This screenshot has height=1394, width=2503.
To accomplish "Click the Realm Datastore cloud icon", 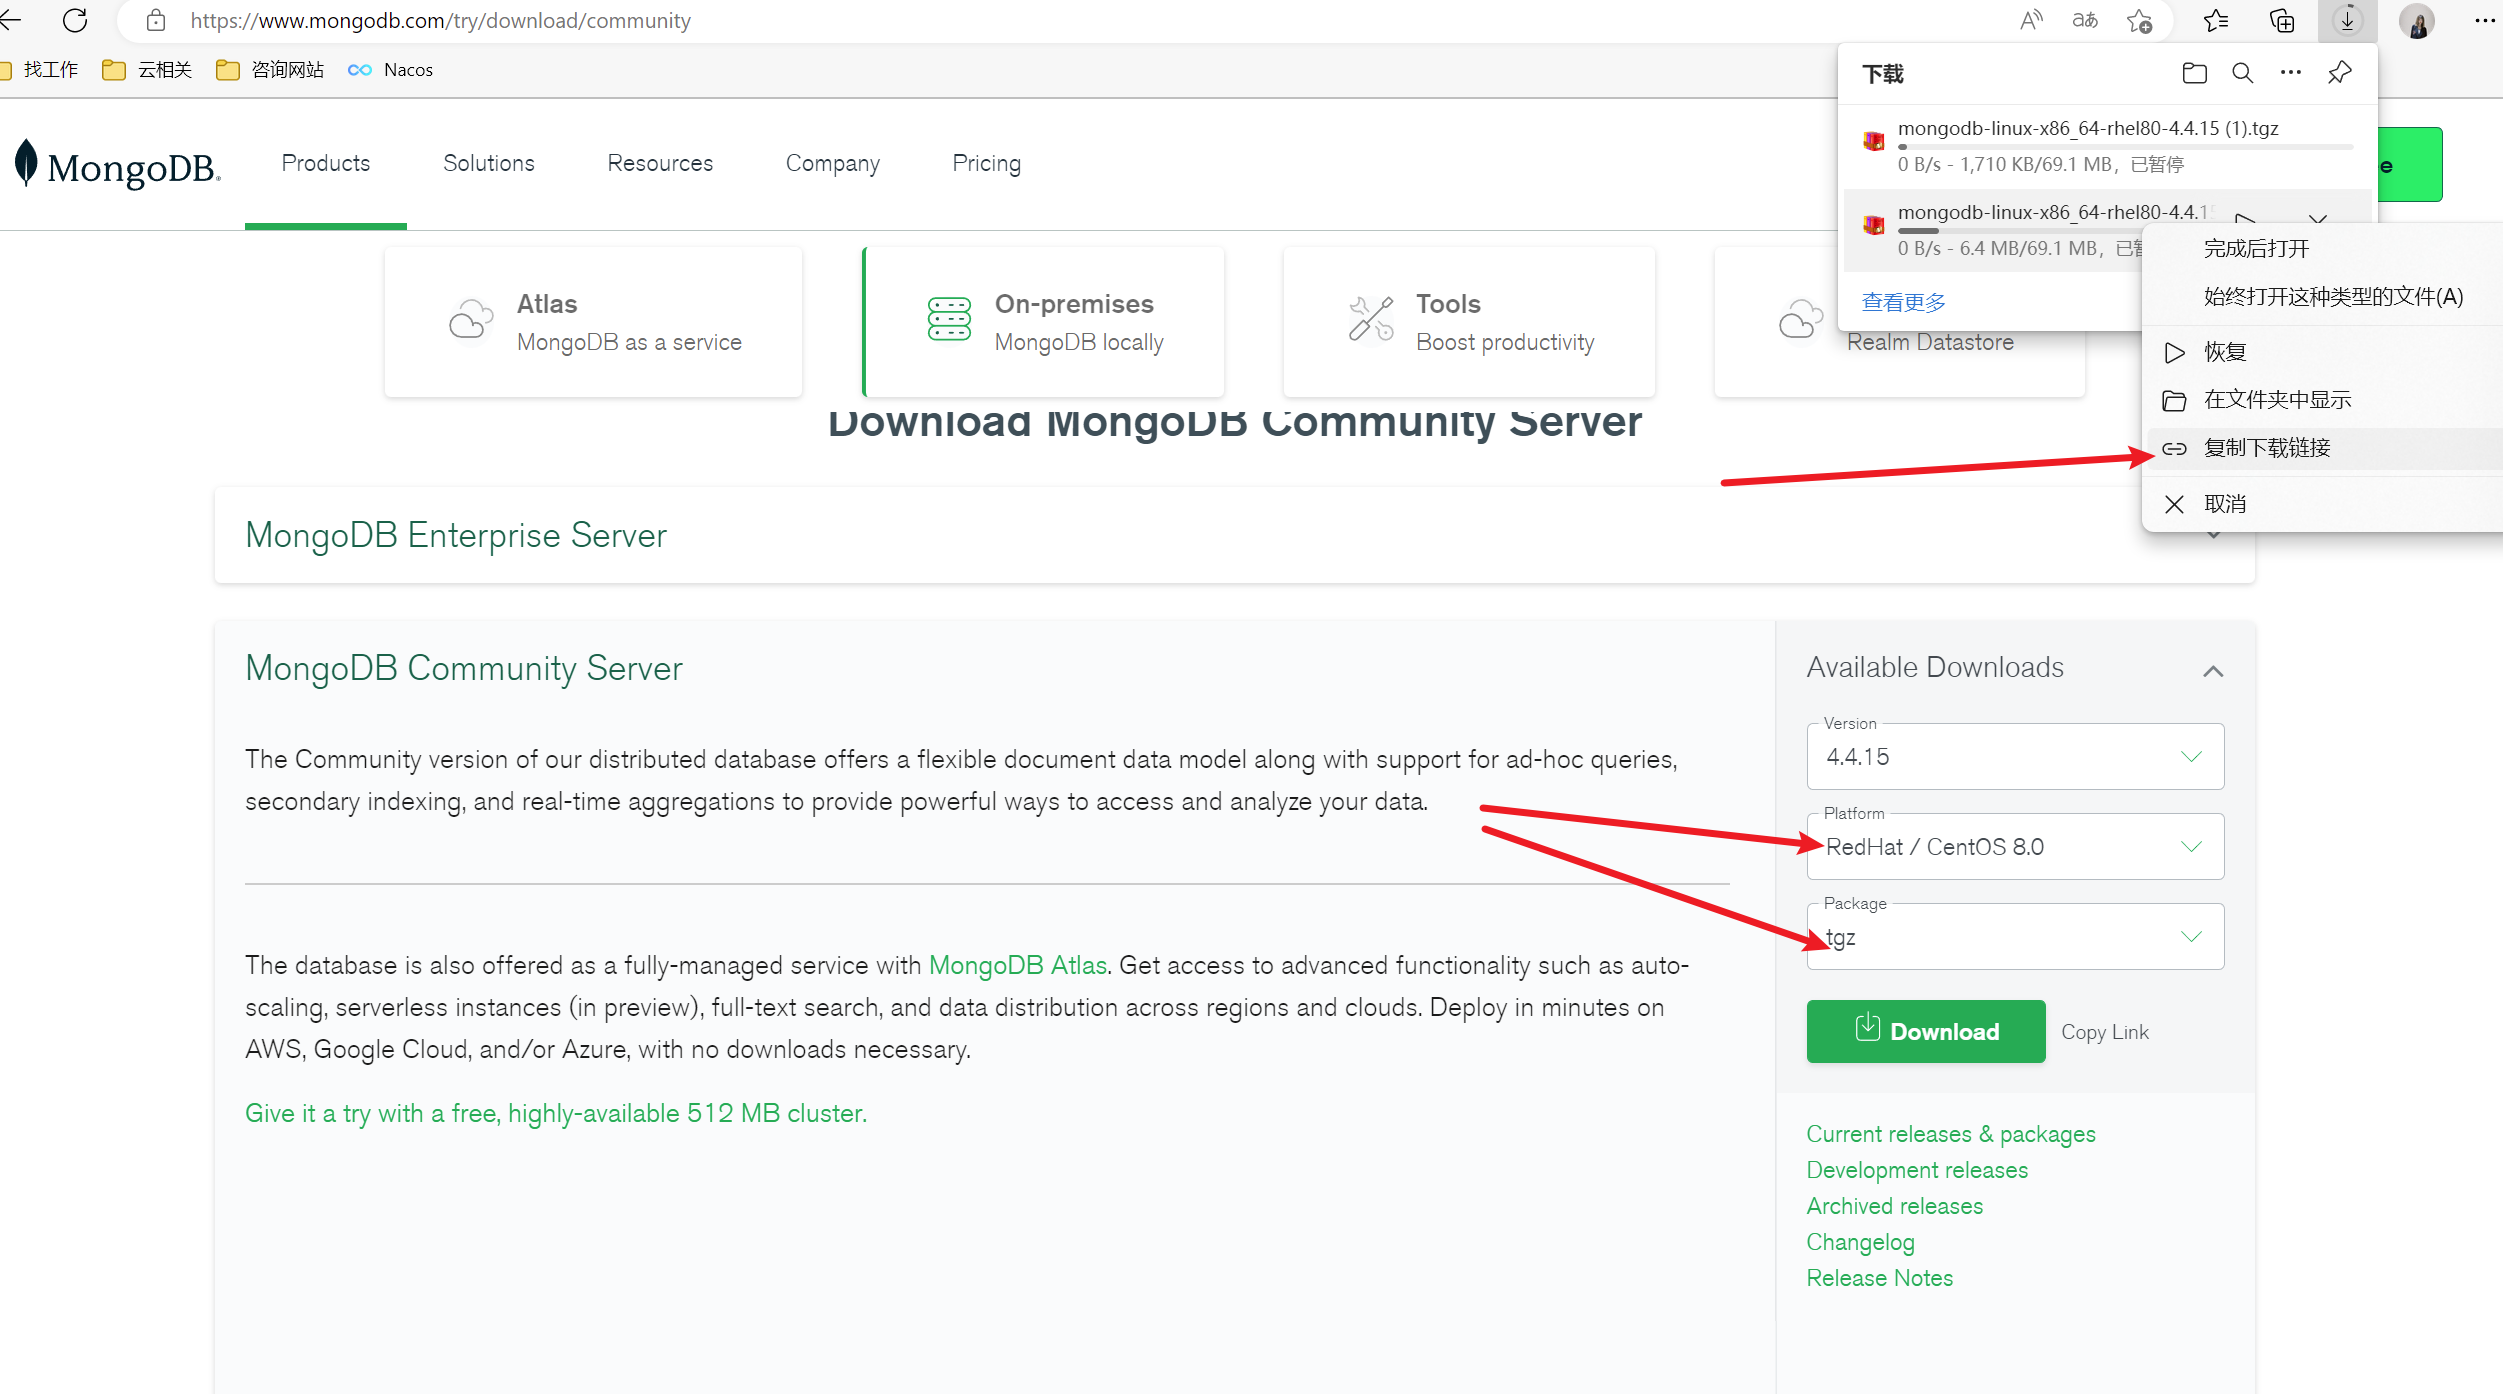I will 1801,320.
